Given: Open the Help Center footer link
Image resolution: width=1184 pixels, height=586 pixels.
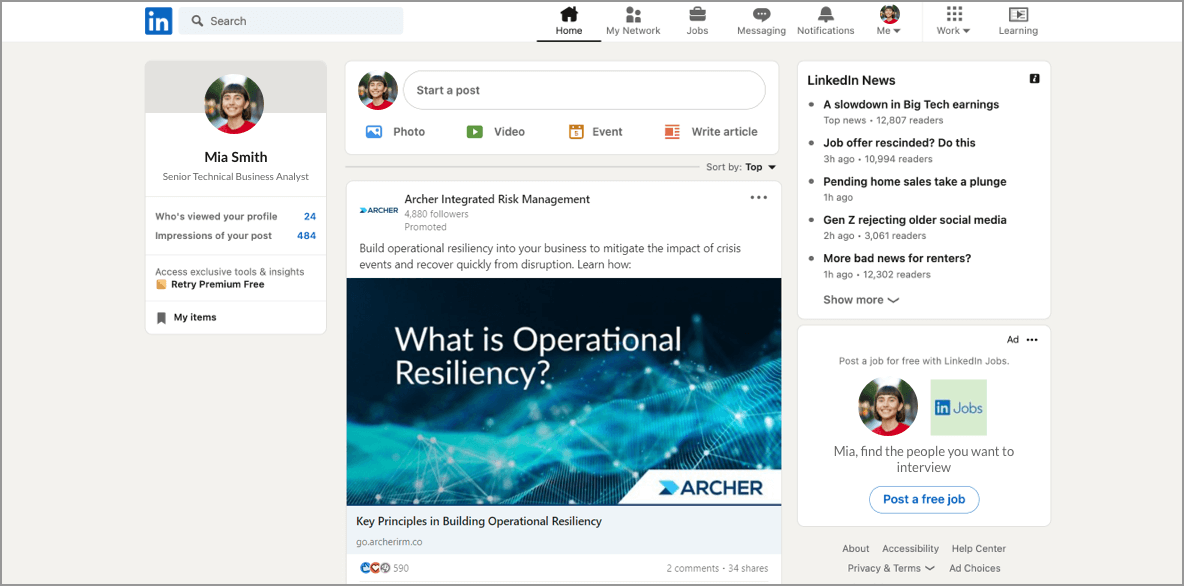Looking at the screenshot, I should click(979, 549).
